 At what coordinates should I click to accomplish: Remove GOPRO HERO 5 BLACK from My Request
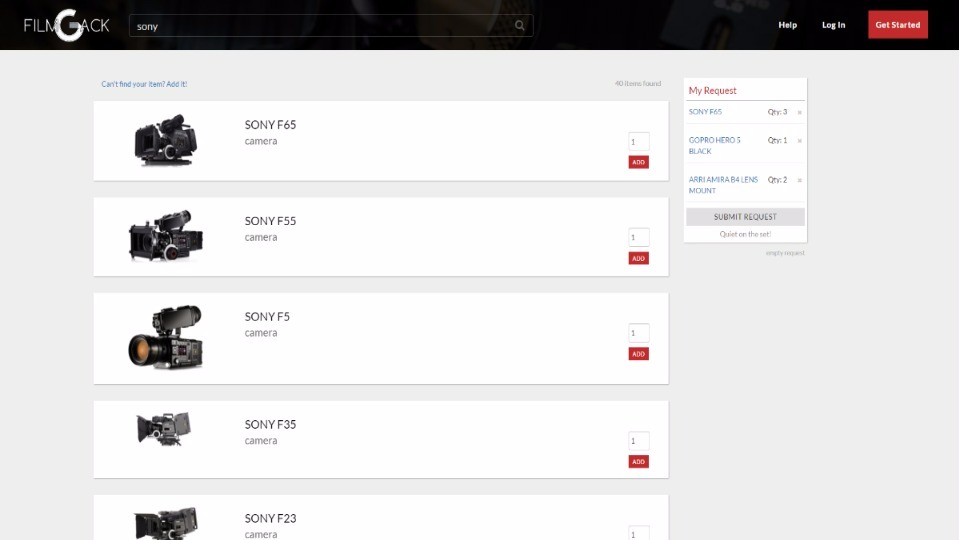800,141
